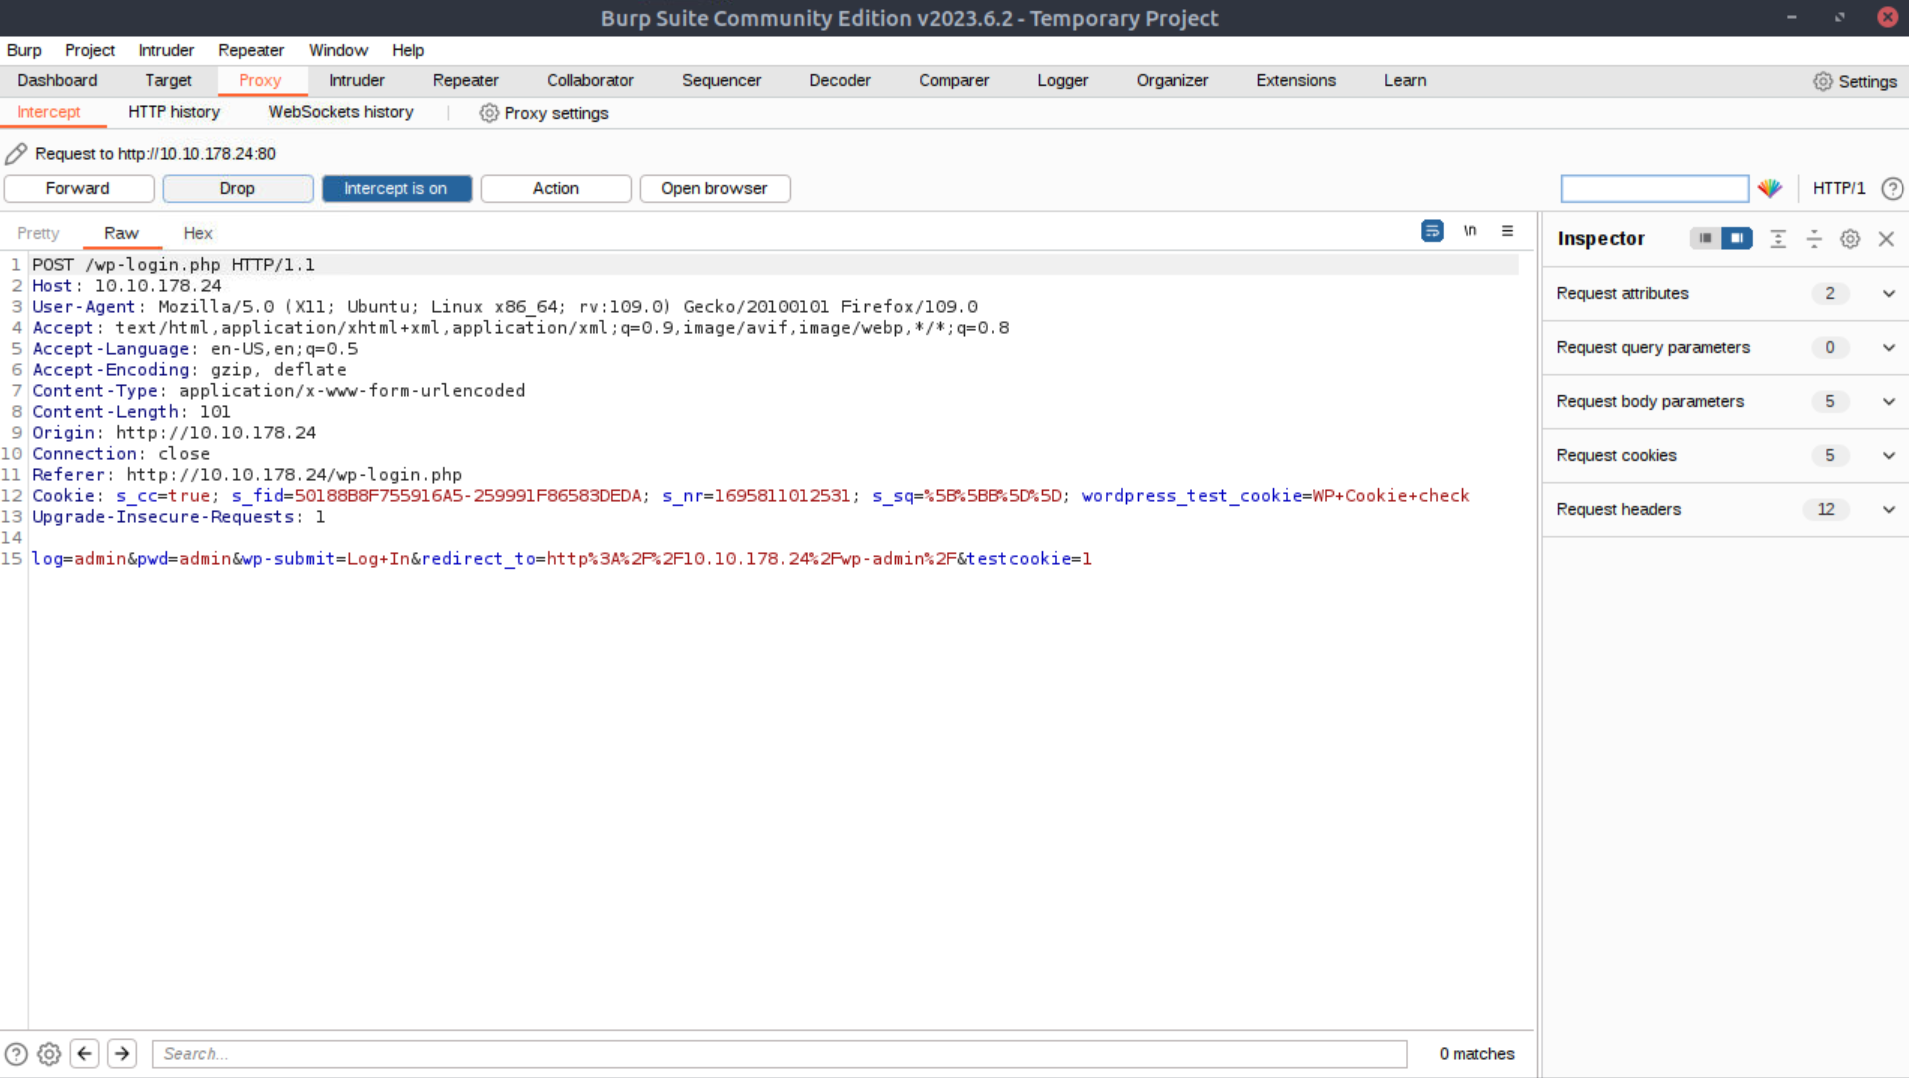Open the Settings gear in the top bar
Screen dimensions: 1909x1078
click(x=1855, y=81)
